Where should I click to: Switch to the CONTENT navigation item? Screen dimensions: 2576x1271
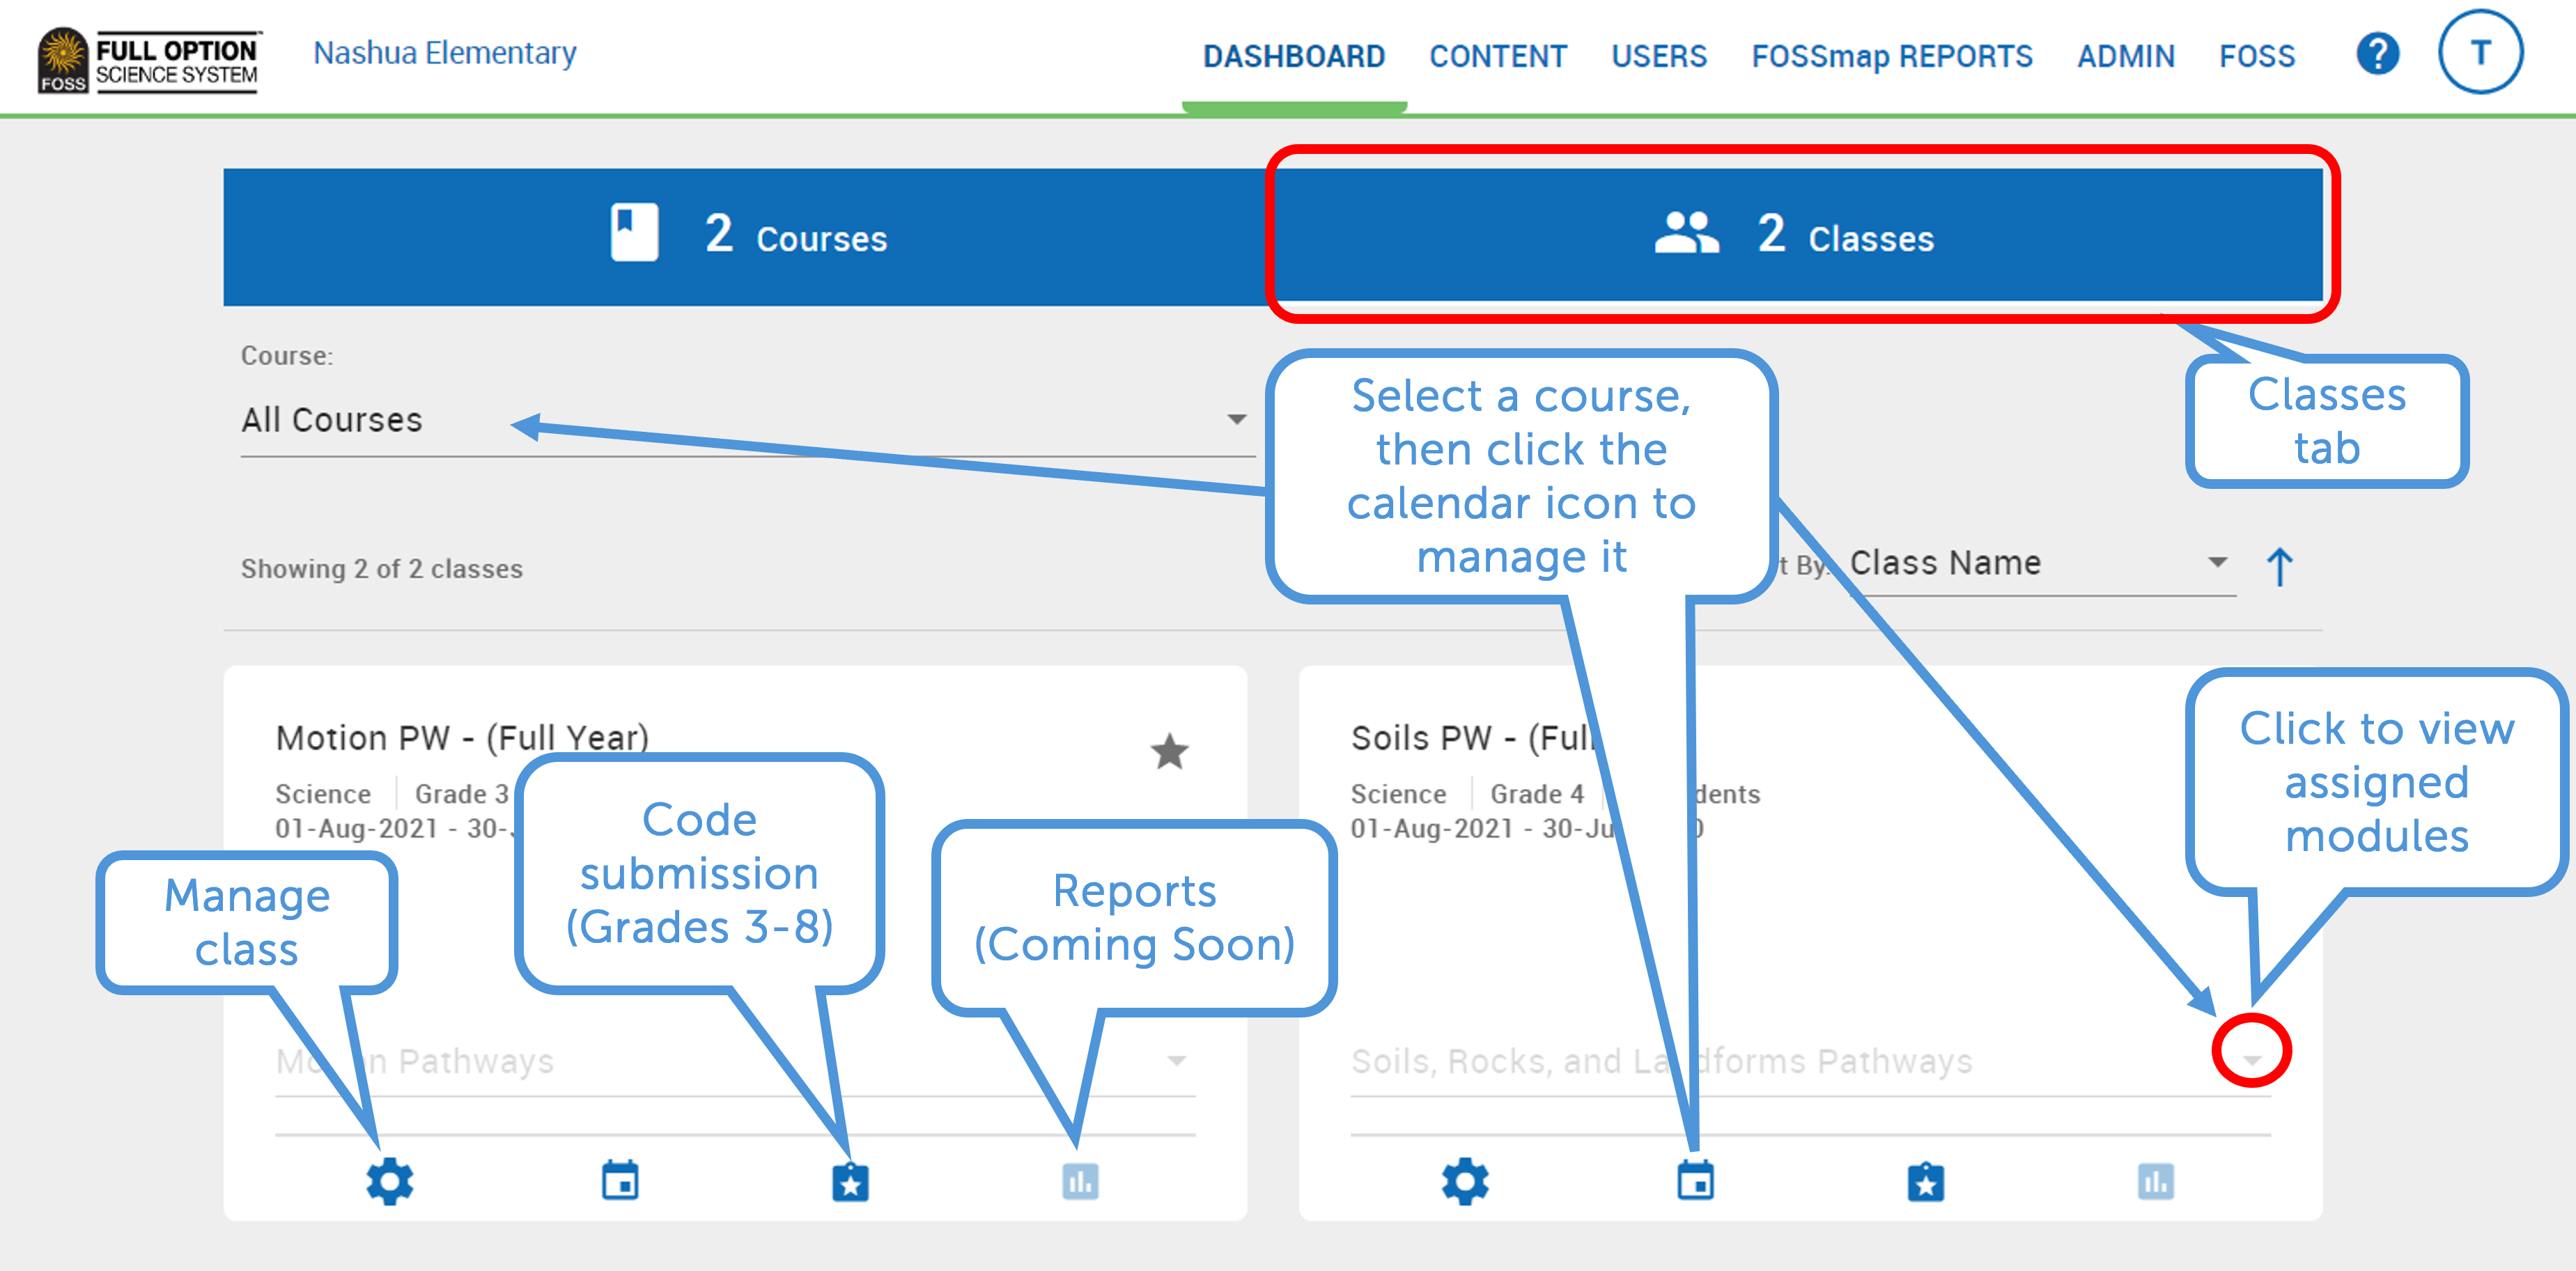(1498, 57)
